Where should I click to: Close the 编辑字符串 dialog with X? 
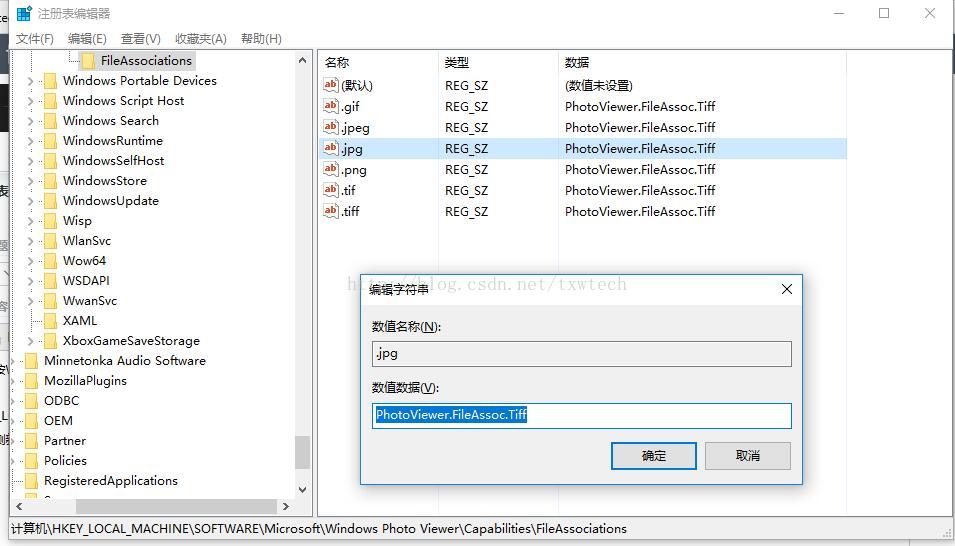point(787,289)
